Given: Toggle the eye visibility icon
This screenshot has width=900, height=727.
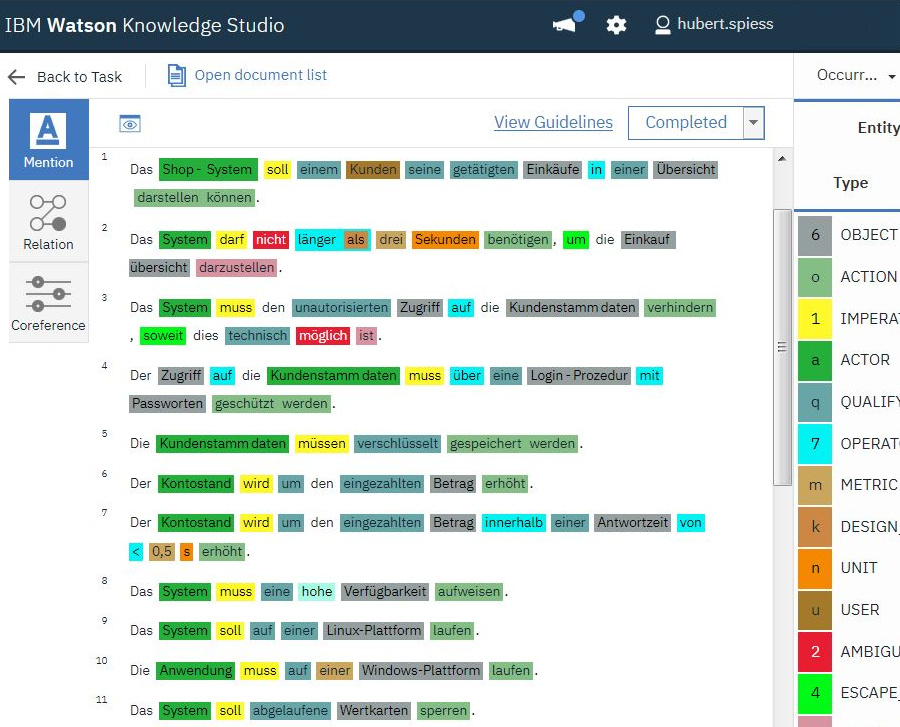Looking at the screenshot, I should click(130, 124).
